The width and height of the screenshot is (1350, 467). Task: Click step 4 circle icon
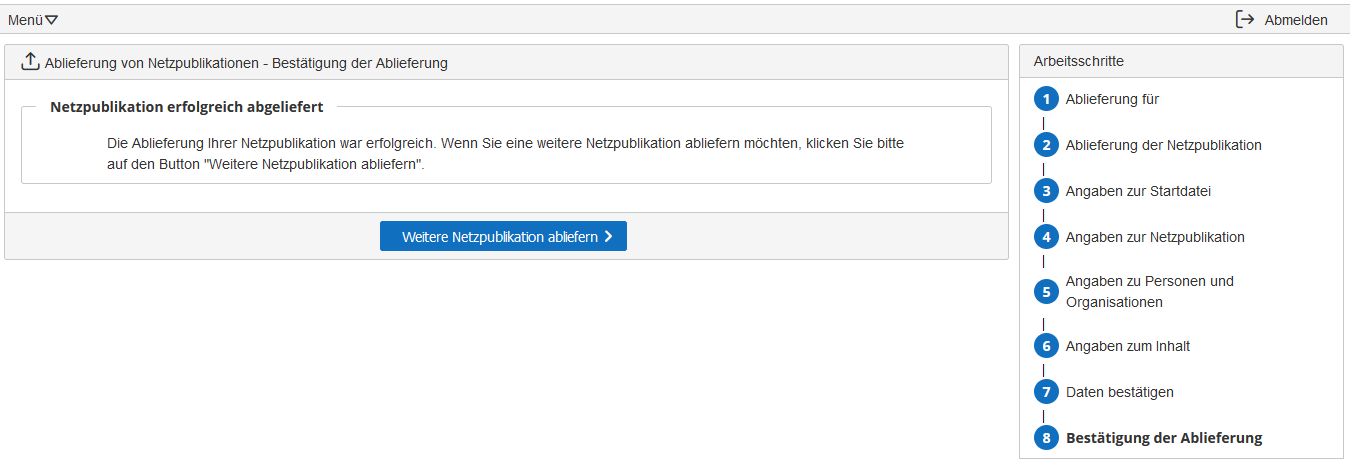1046,237
